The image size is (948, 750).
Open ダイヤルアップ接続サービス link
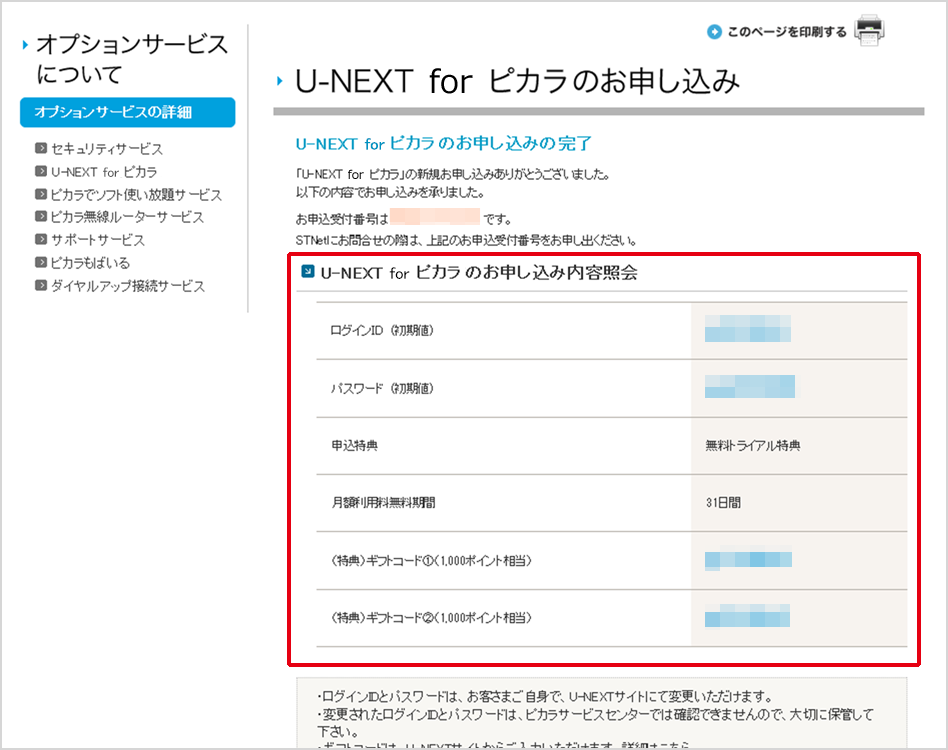(x=128, y=286)
